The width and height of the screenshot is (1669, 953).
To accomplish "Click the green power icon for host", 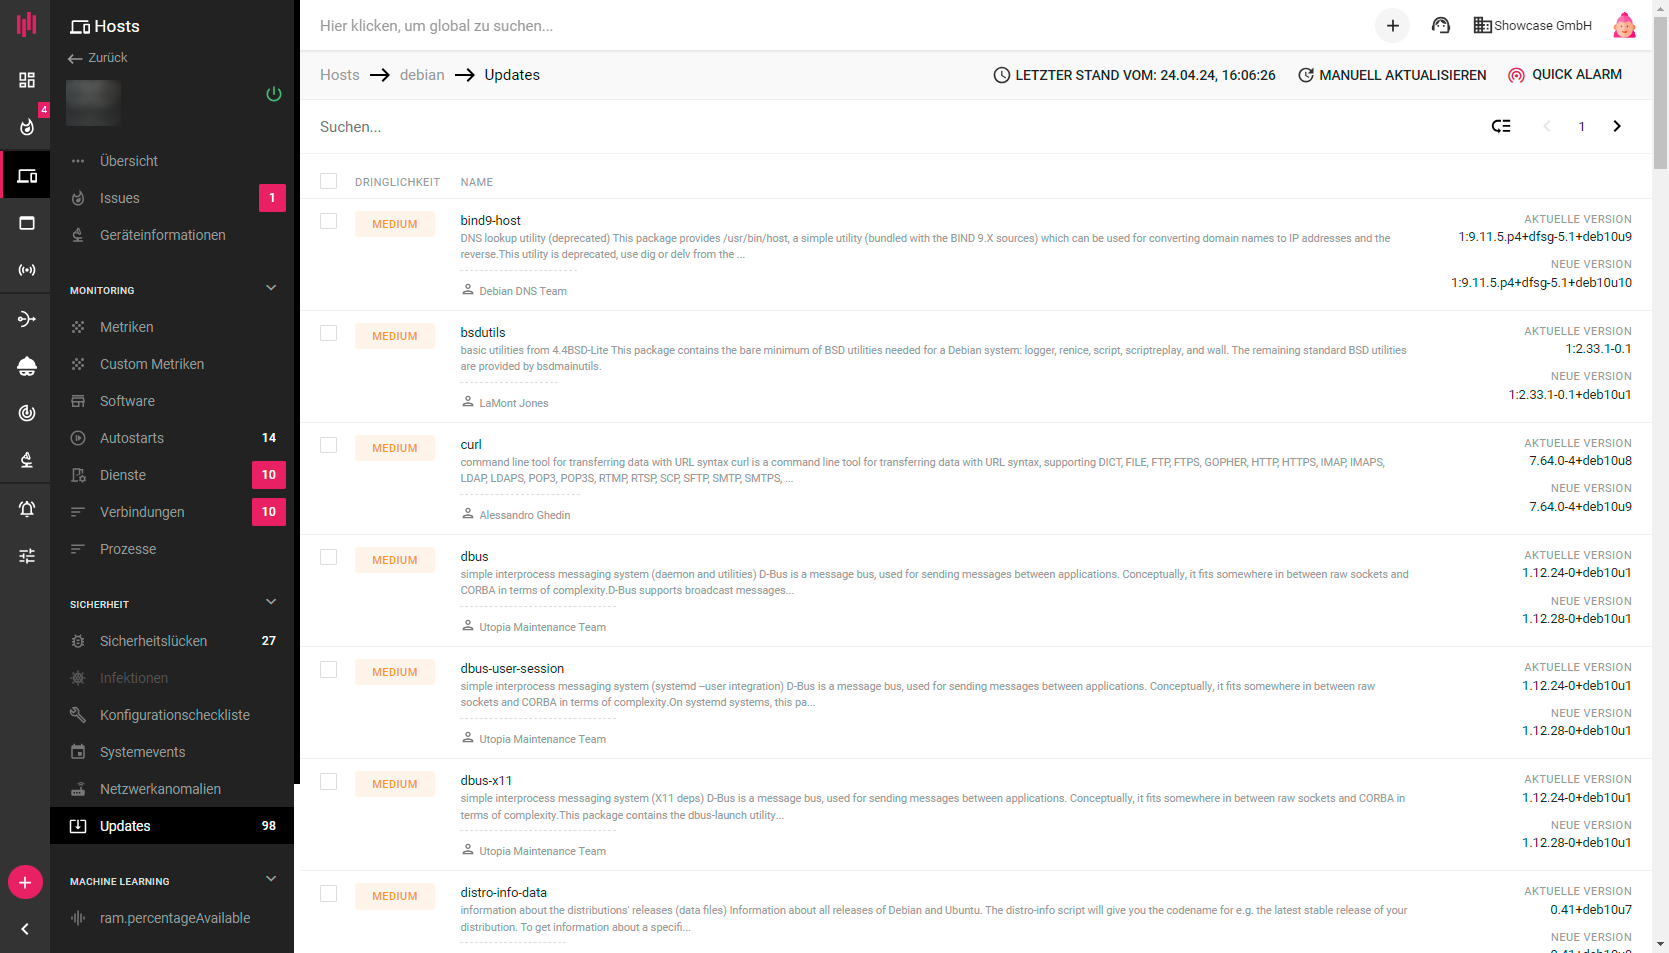I will point(274,94).
